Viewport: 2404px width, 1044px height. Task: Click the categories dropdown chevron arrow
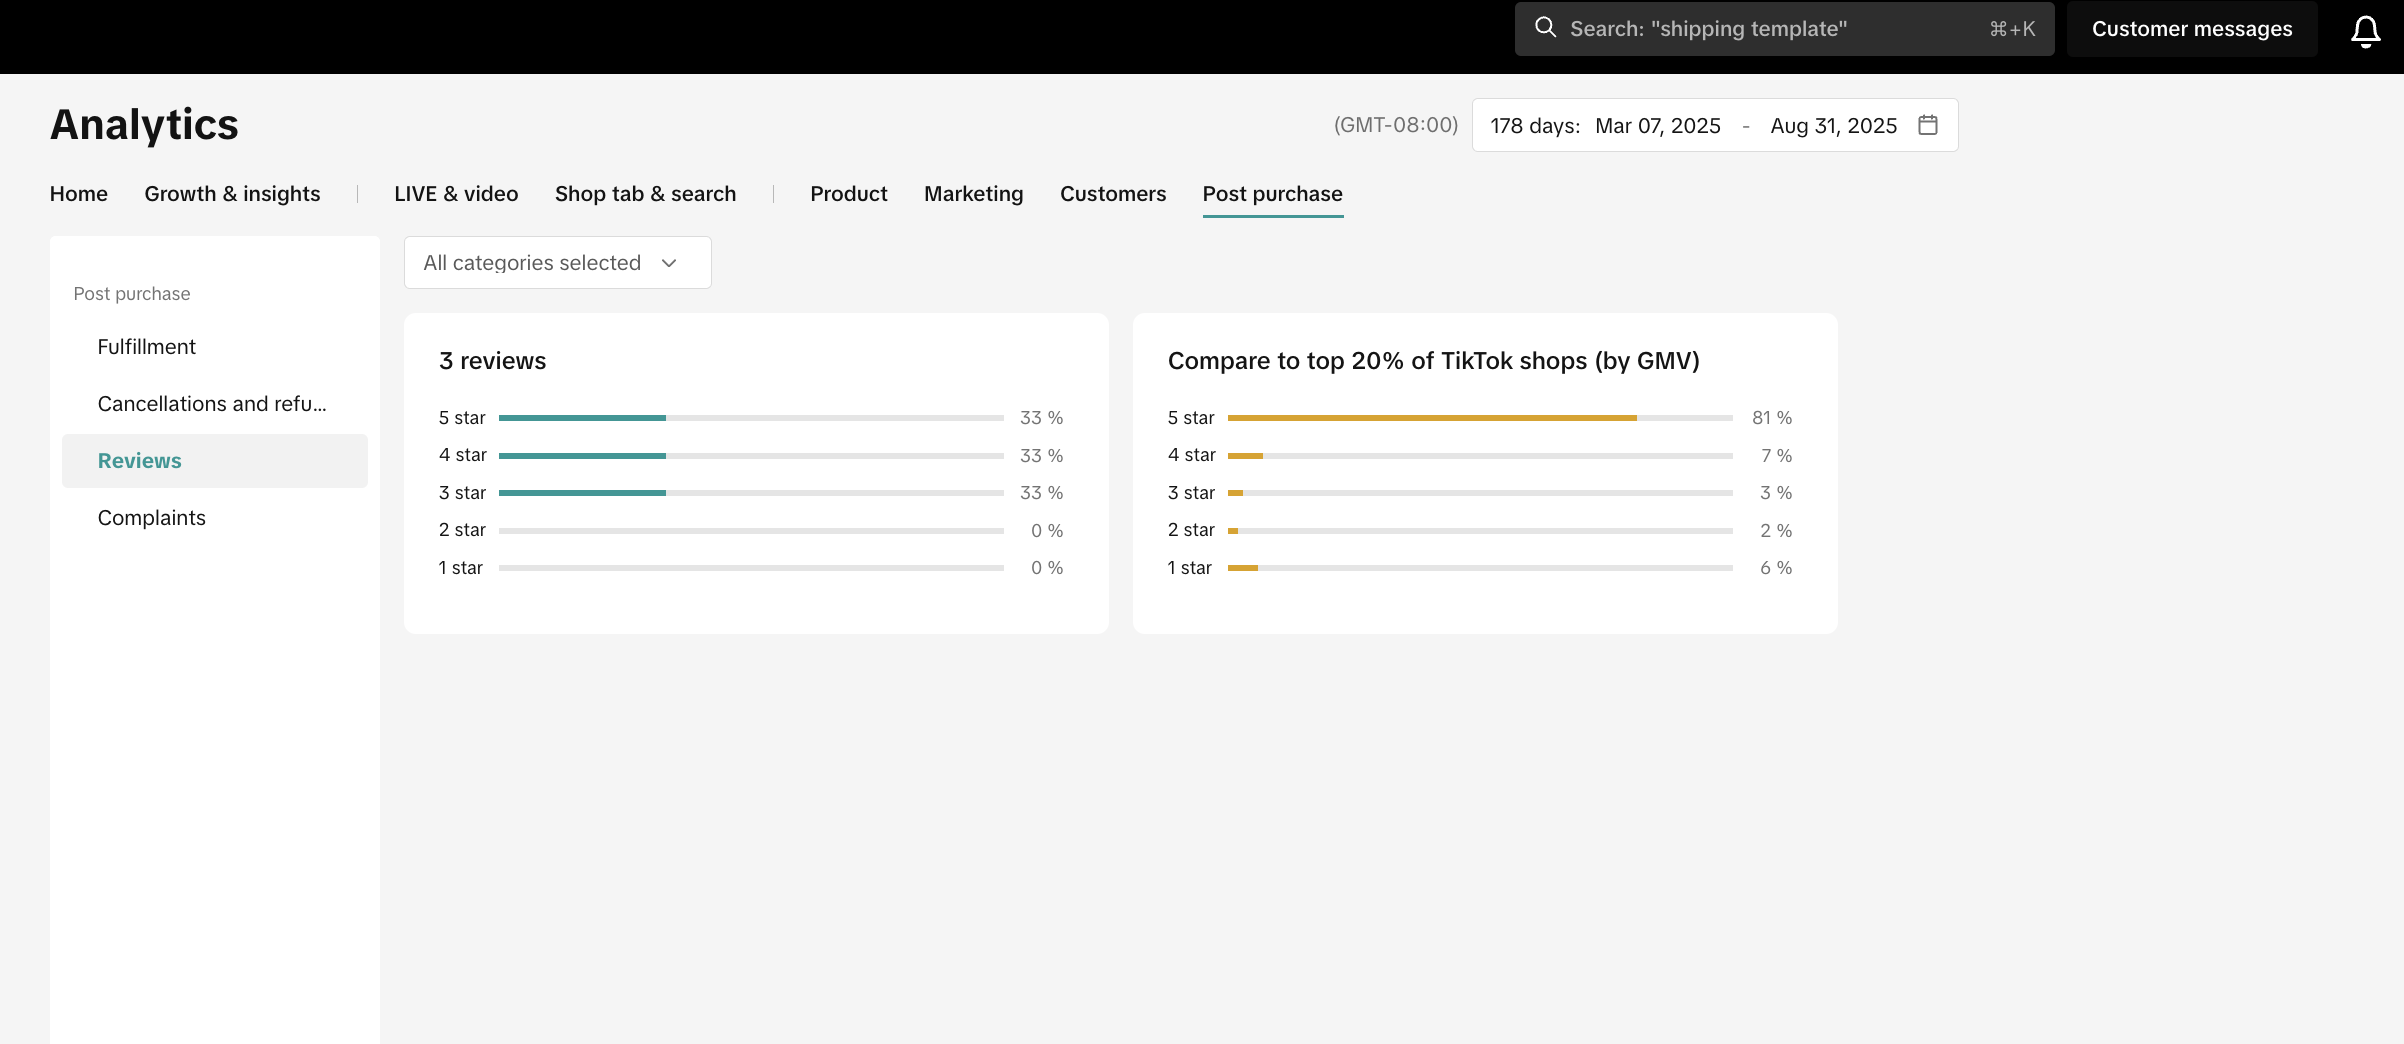click(x=669, y=263)
